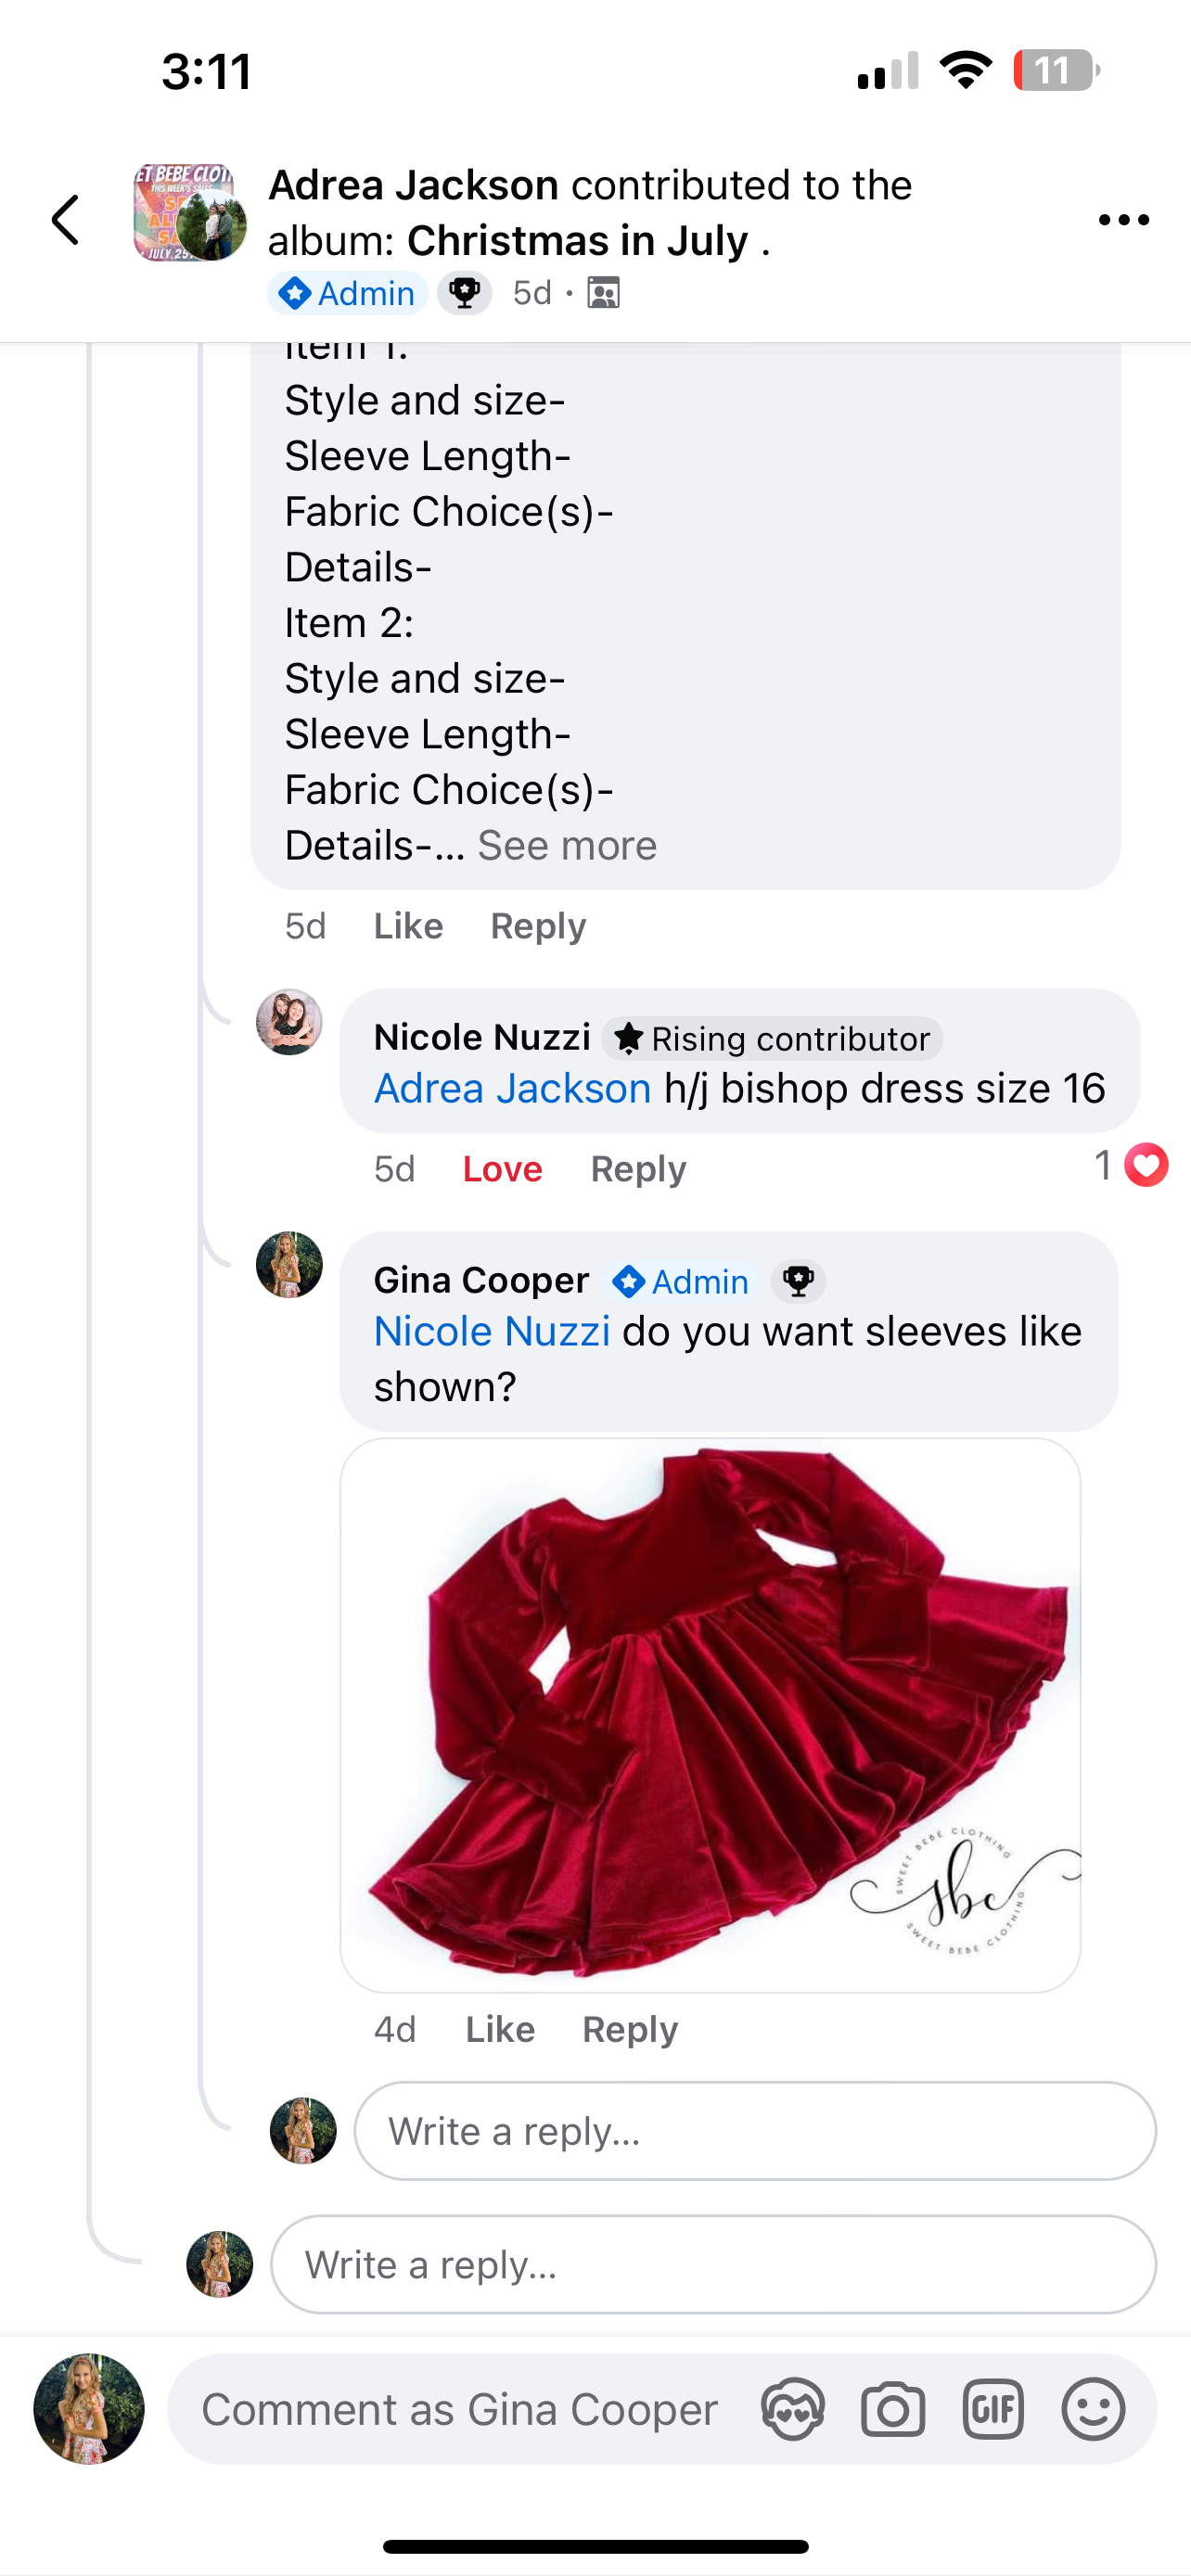Open the GIF picker icon

click(x=992, y=2410)
